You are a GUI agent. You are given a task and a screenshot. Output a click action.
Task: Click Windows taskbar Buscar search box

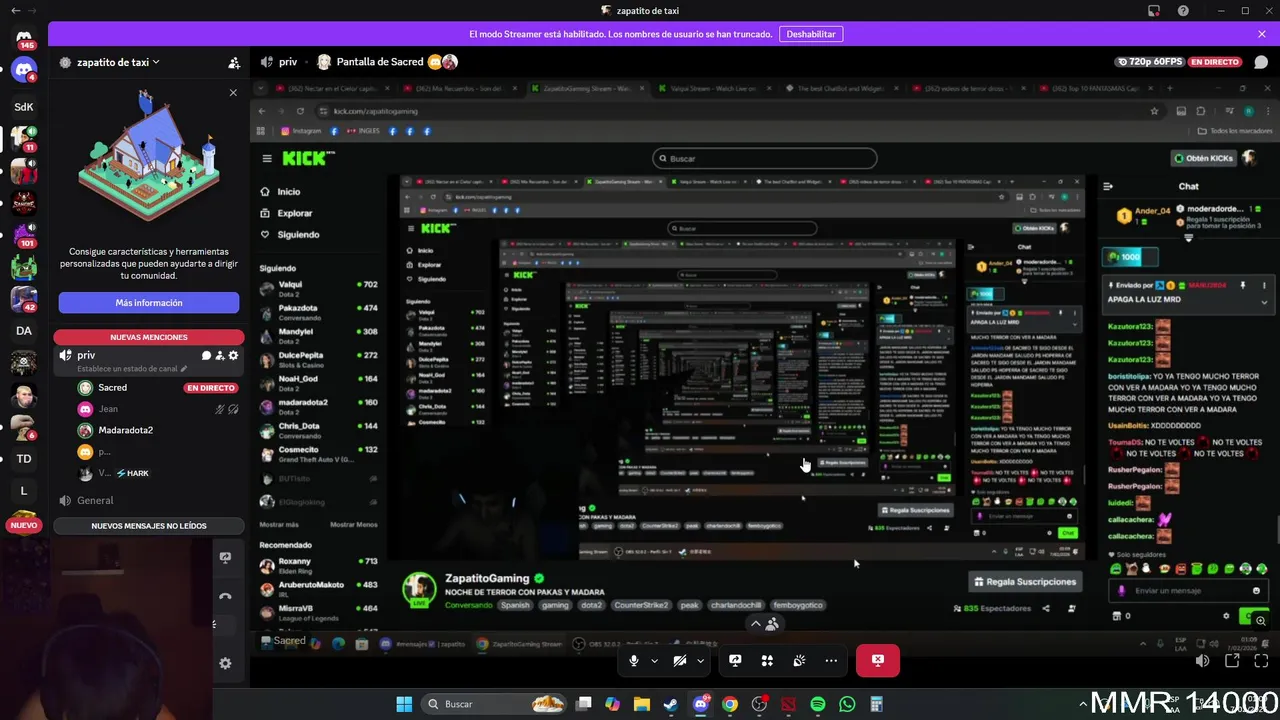(494, 704)
